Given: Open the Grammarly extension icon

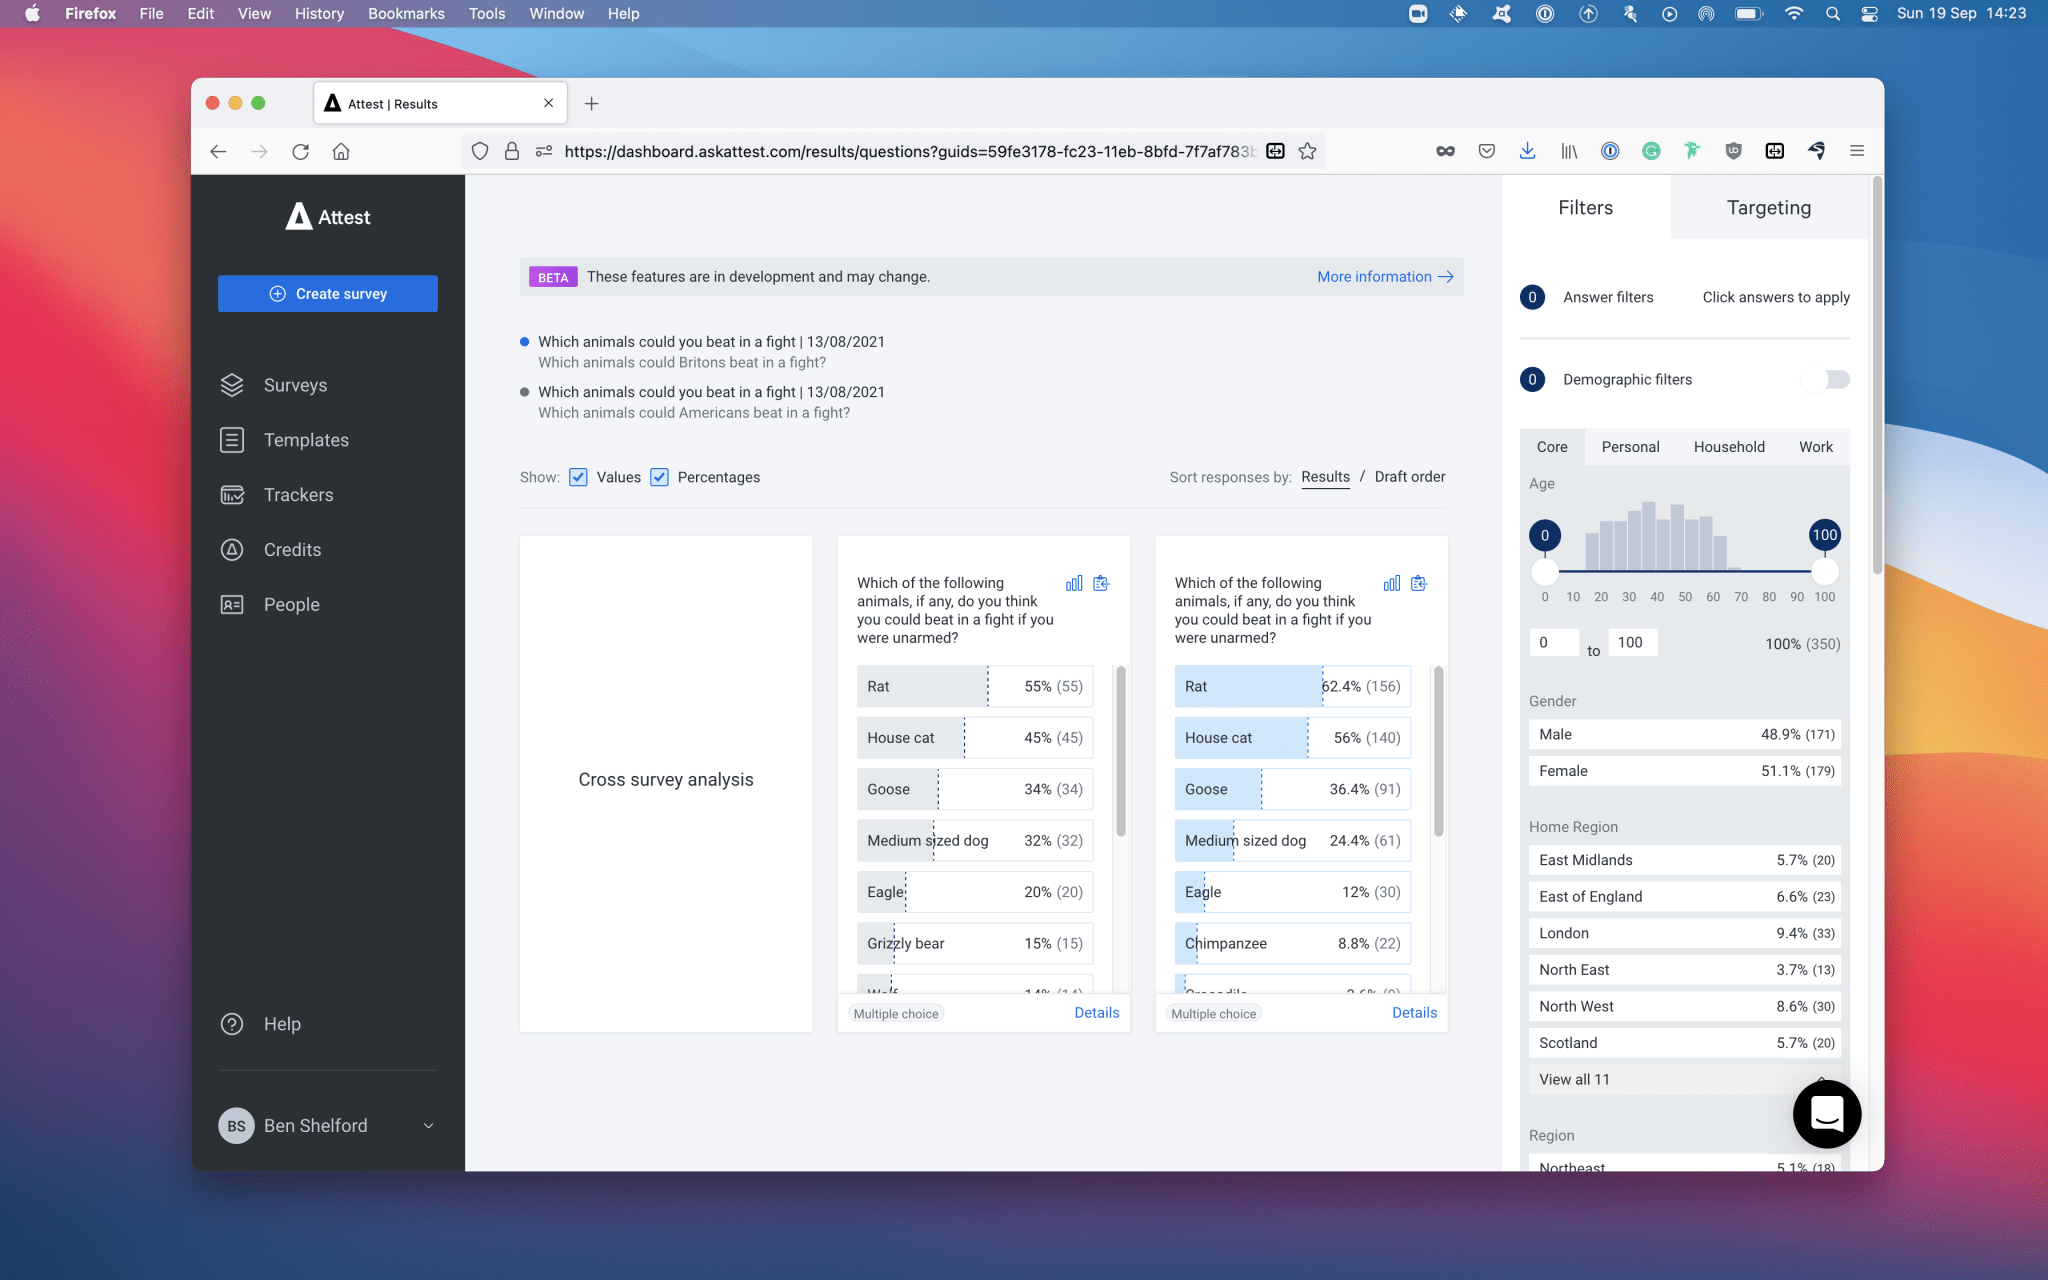Looking at the screenshot, I should (1651, 151).
